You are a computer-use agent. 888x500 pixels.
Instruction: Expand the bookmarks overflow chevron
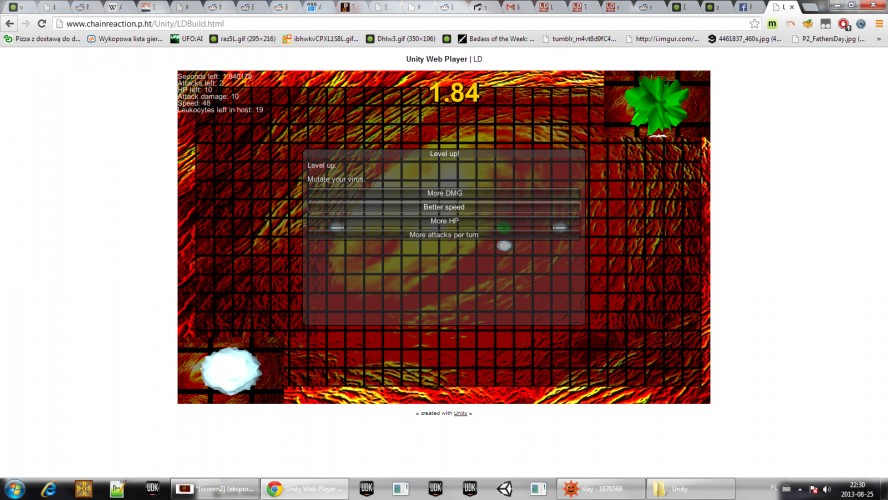point(878,39)
